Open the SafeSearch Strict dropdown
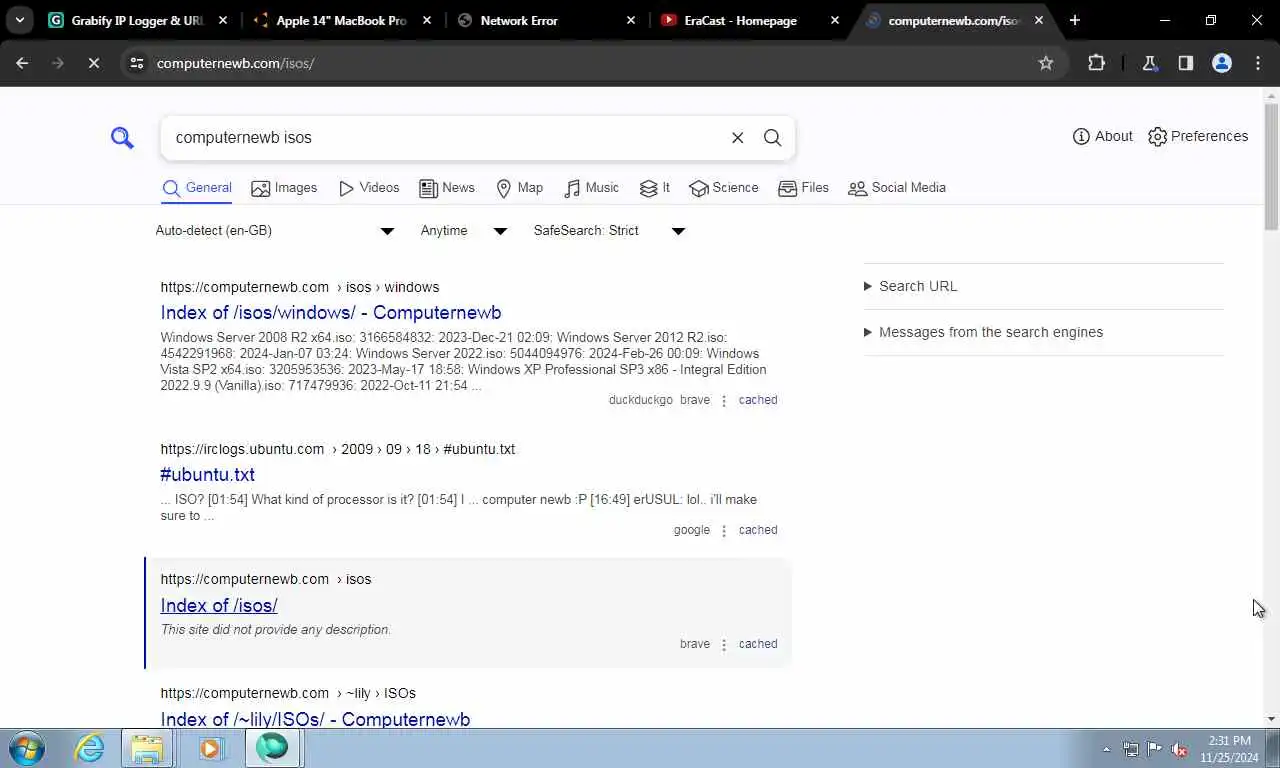The width and height of the screenshot is (1280, 768). click(x=609, y=231)
